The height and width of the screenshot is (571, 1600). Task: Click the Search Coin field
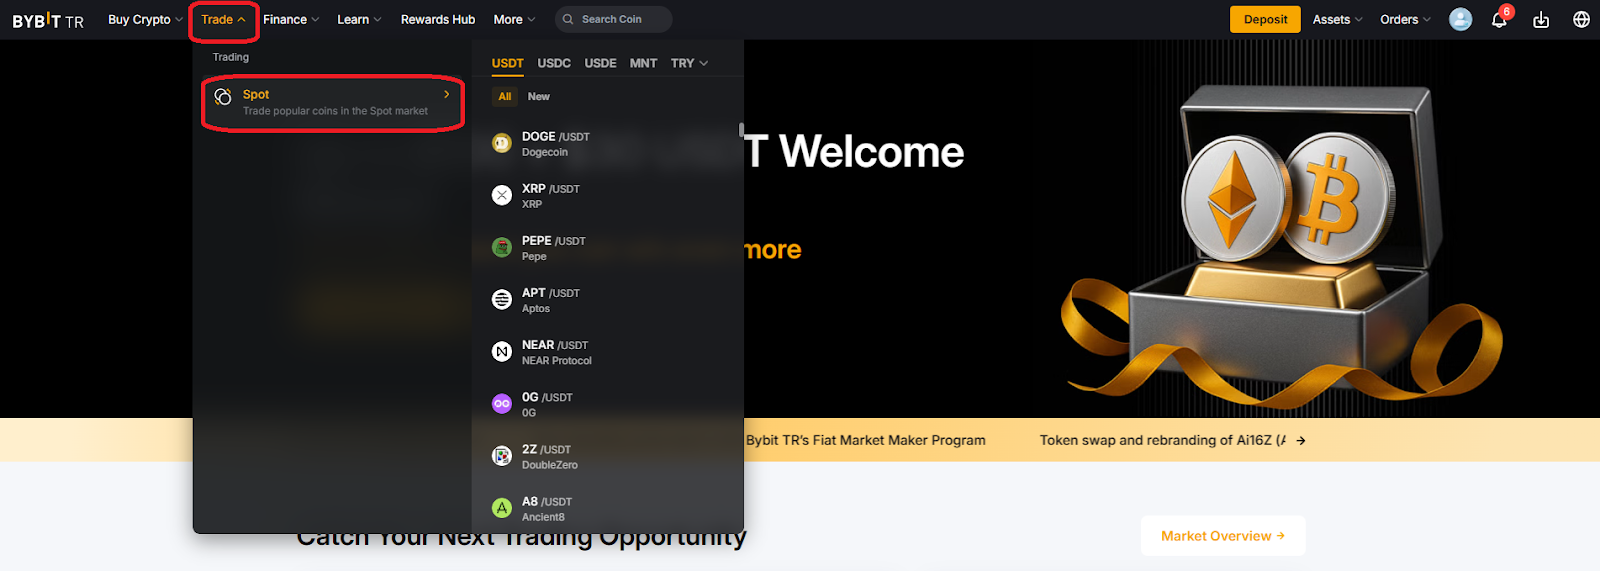612,19
